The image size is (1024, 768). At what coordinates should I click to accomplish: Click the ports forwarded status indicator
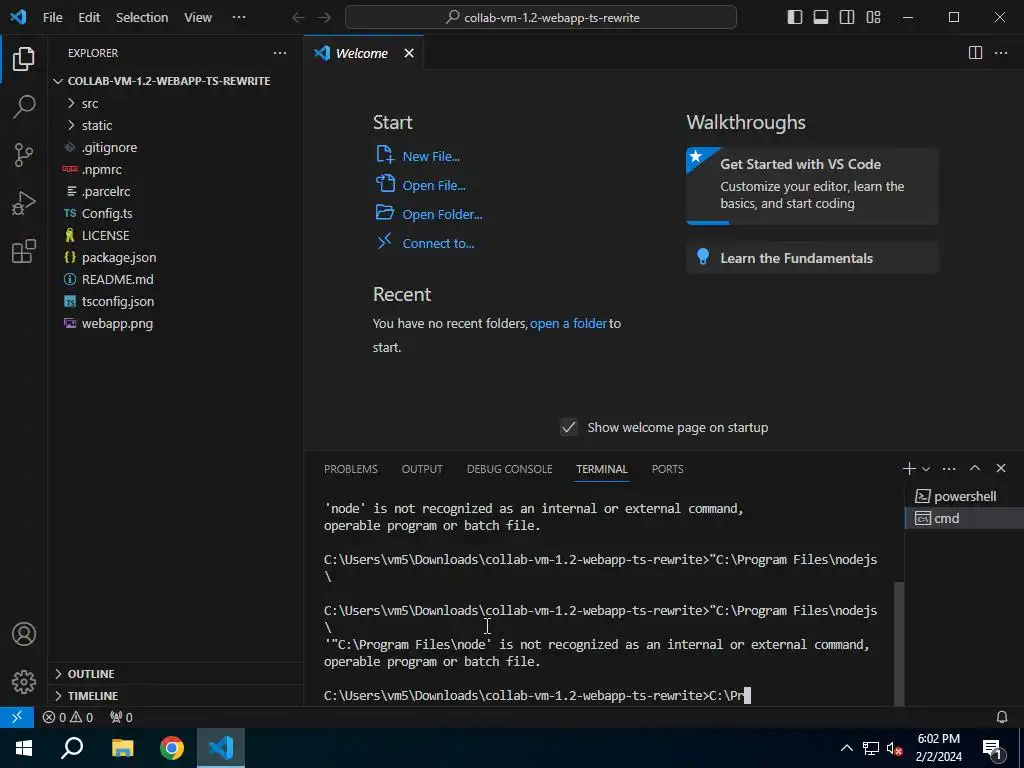[x=121, y=717]
